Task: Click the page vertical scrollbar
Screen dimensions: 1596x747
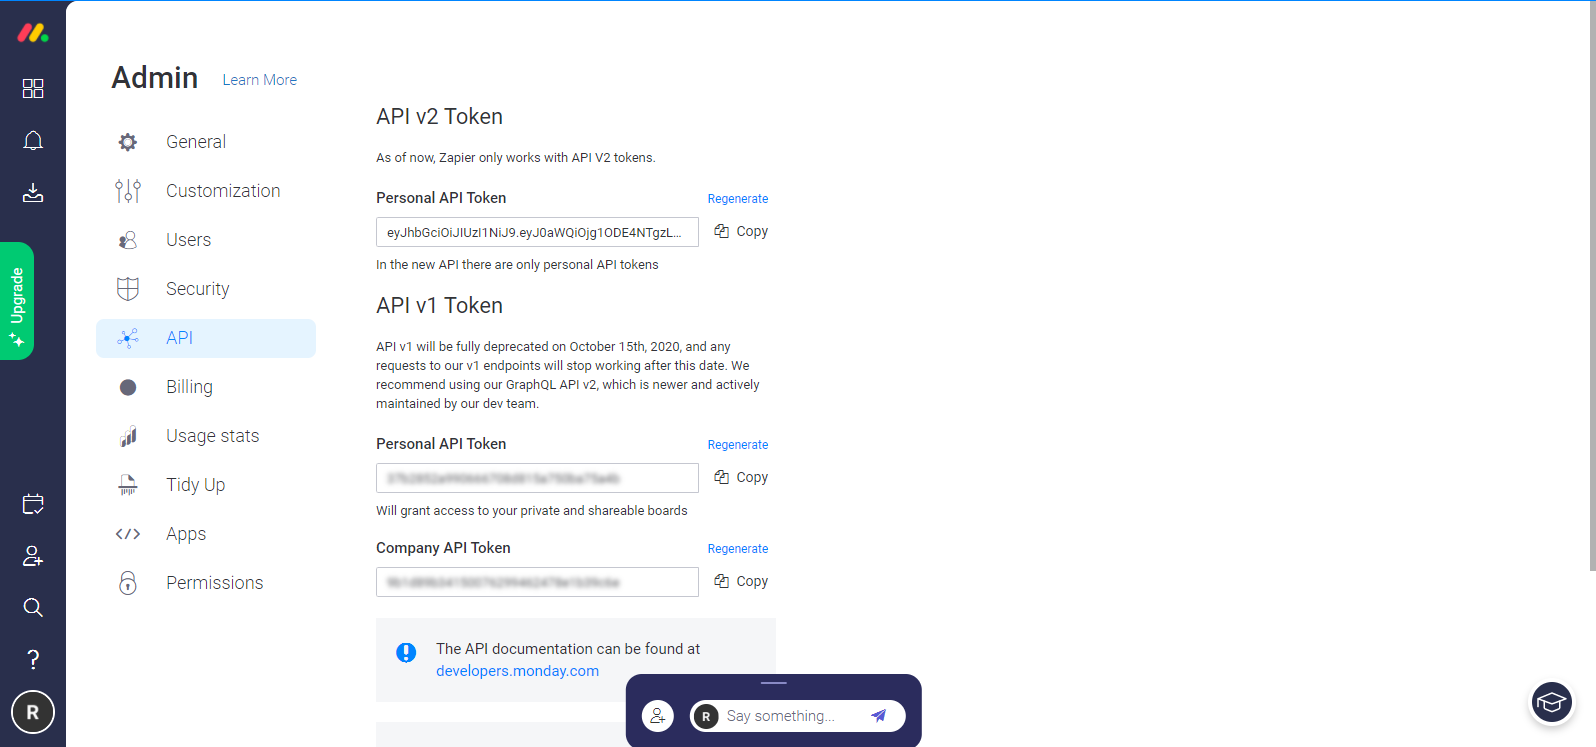Action: click(x=1592, y=285)
